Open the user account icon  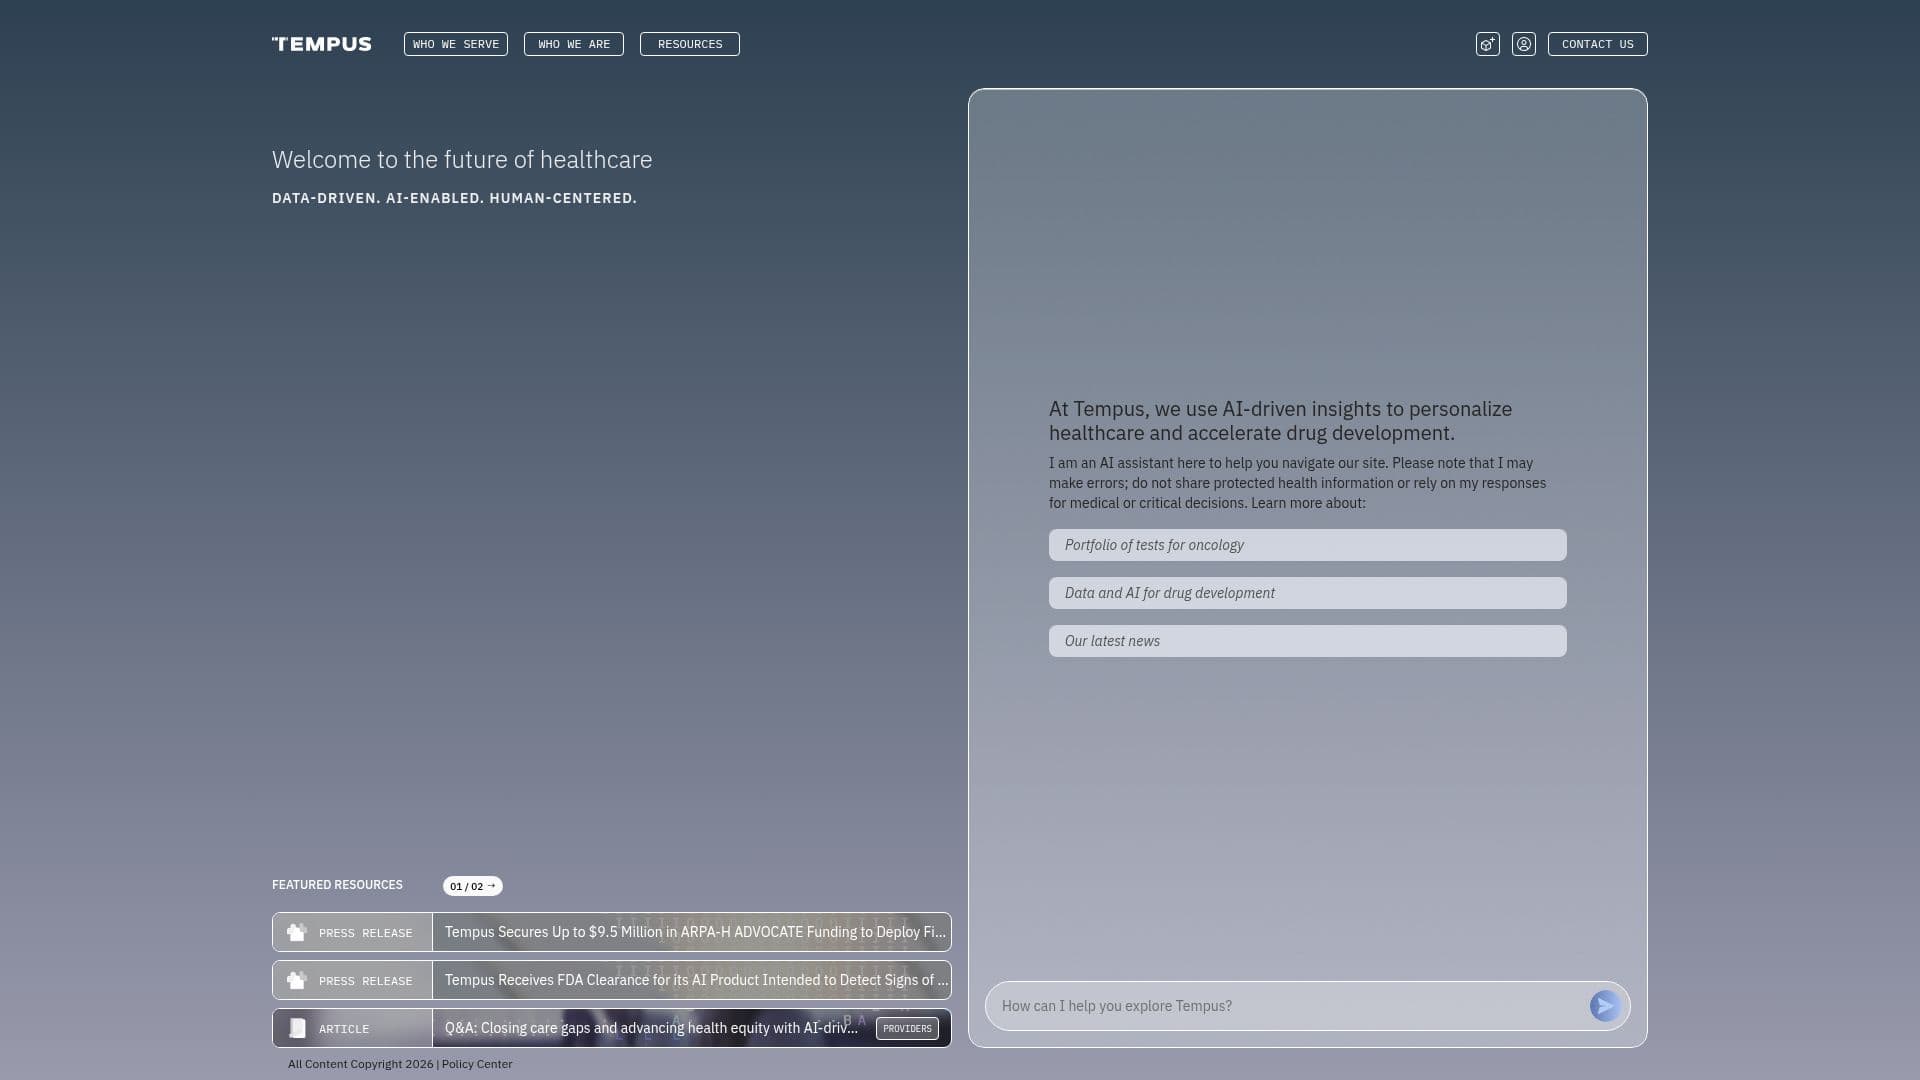point(1524,44)
